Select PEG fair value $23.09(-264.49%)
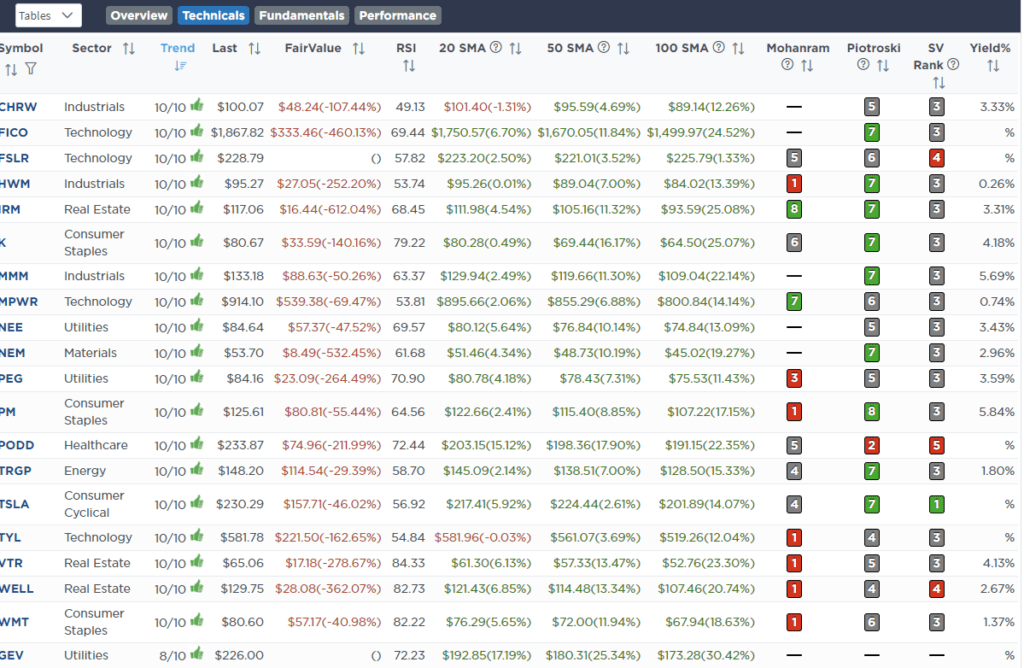Image resolution: width=1024 pixels, height=668 pixels. (327, 379)
